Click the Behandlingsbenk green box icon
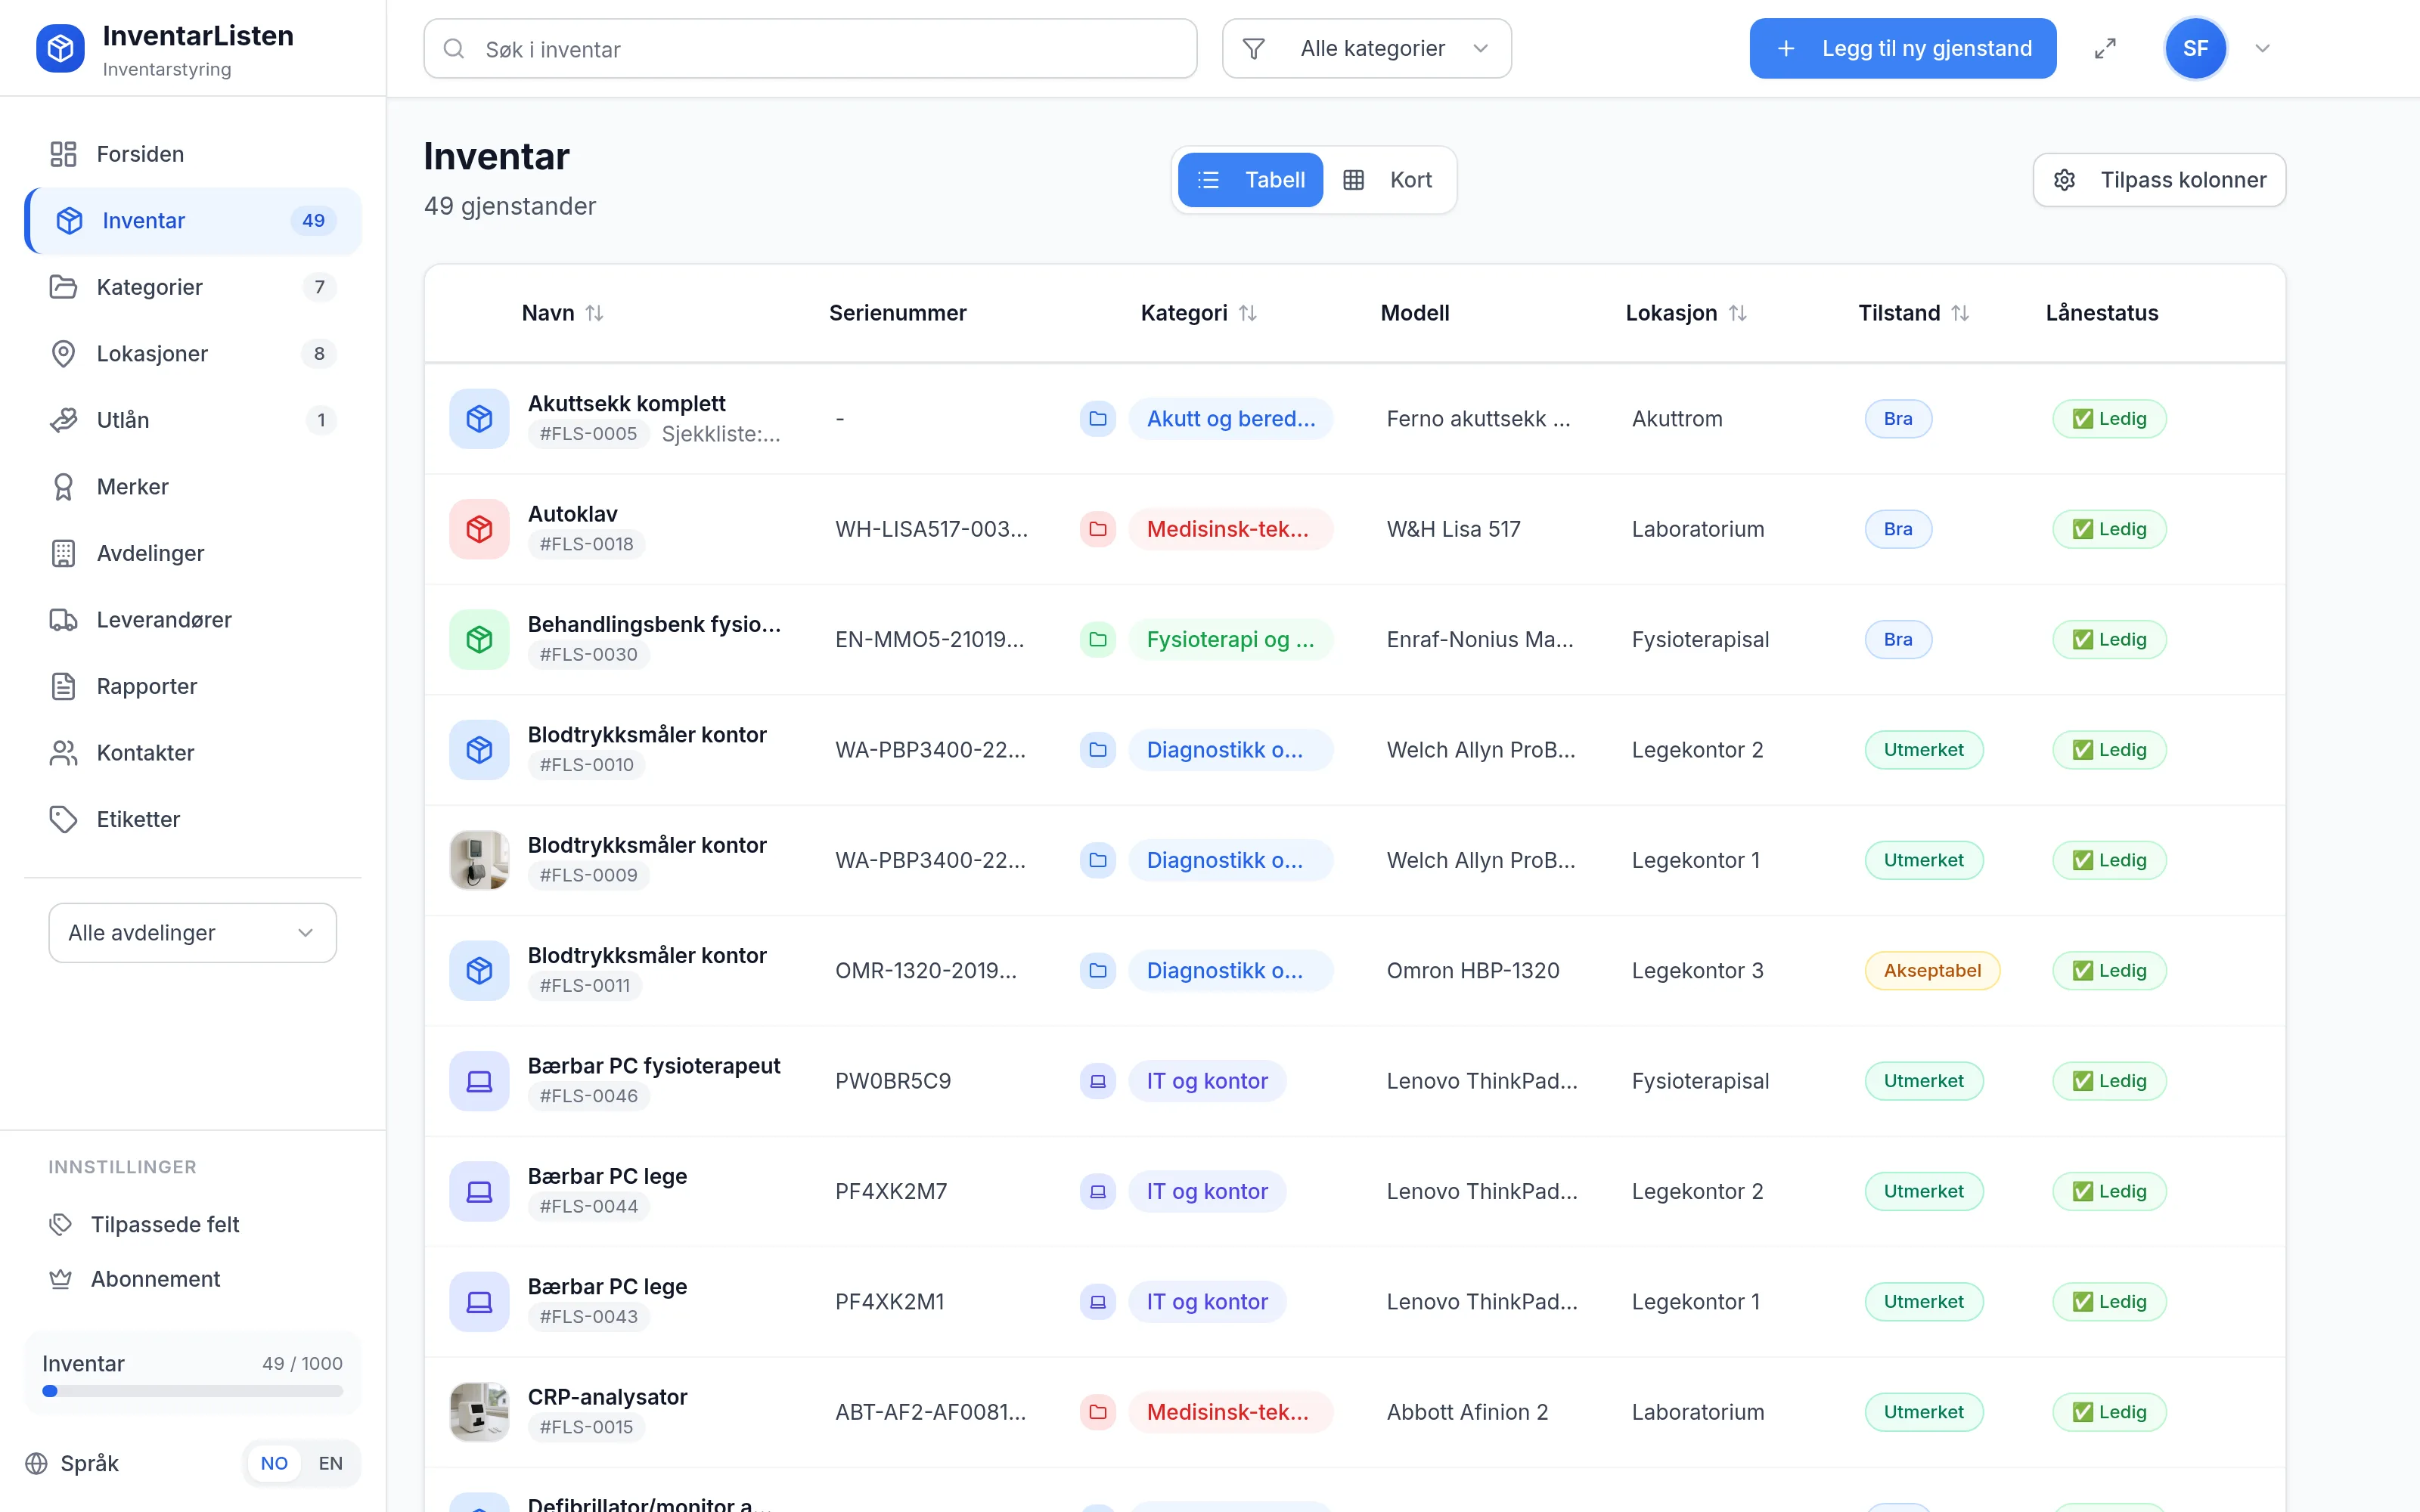This screenshot has height=1512, width=2420. (x=479, y=639)
